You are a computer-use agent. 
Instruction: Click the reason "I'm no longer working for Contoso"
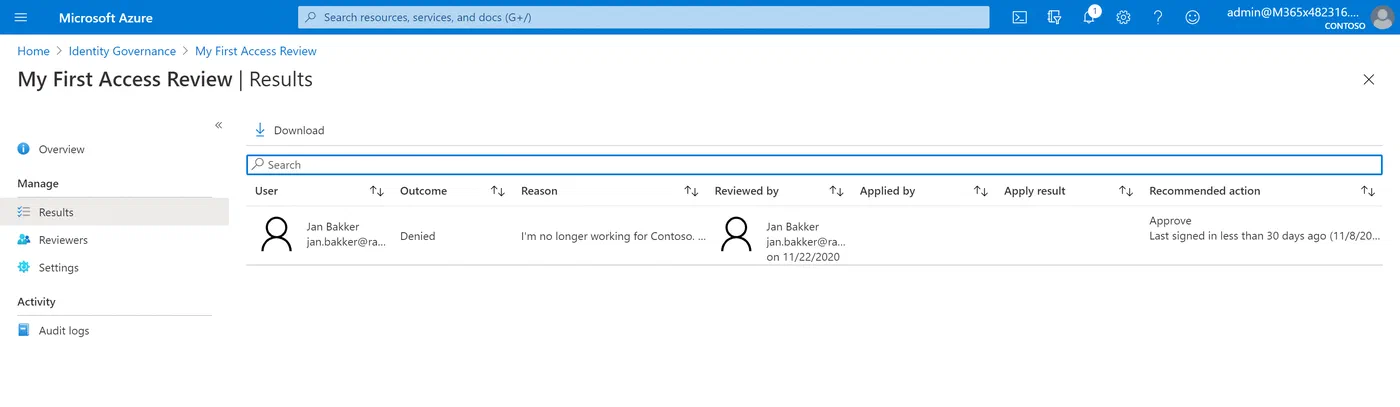point(613,236)
